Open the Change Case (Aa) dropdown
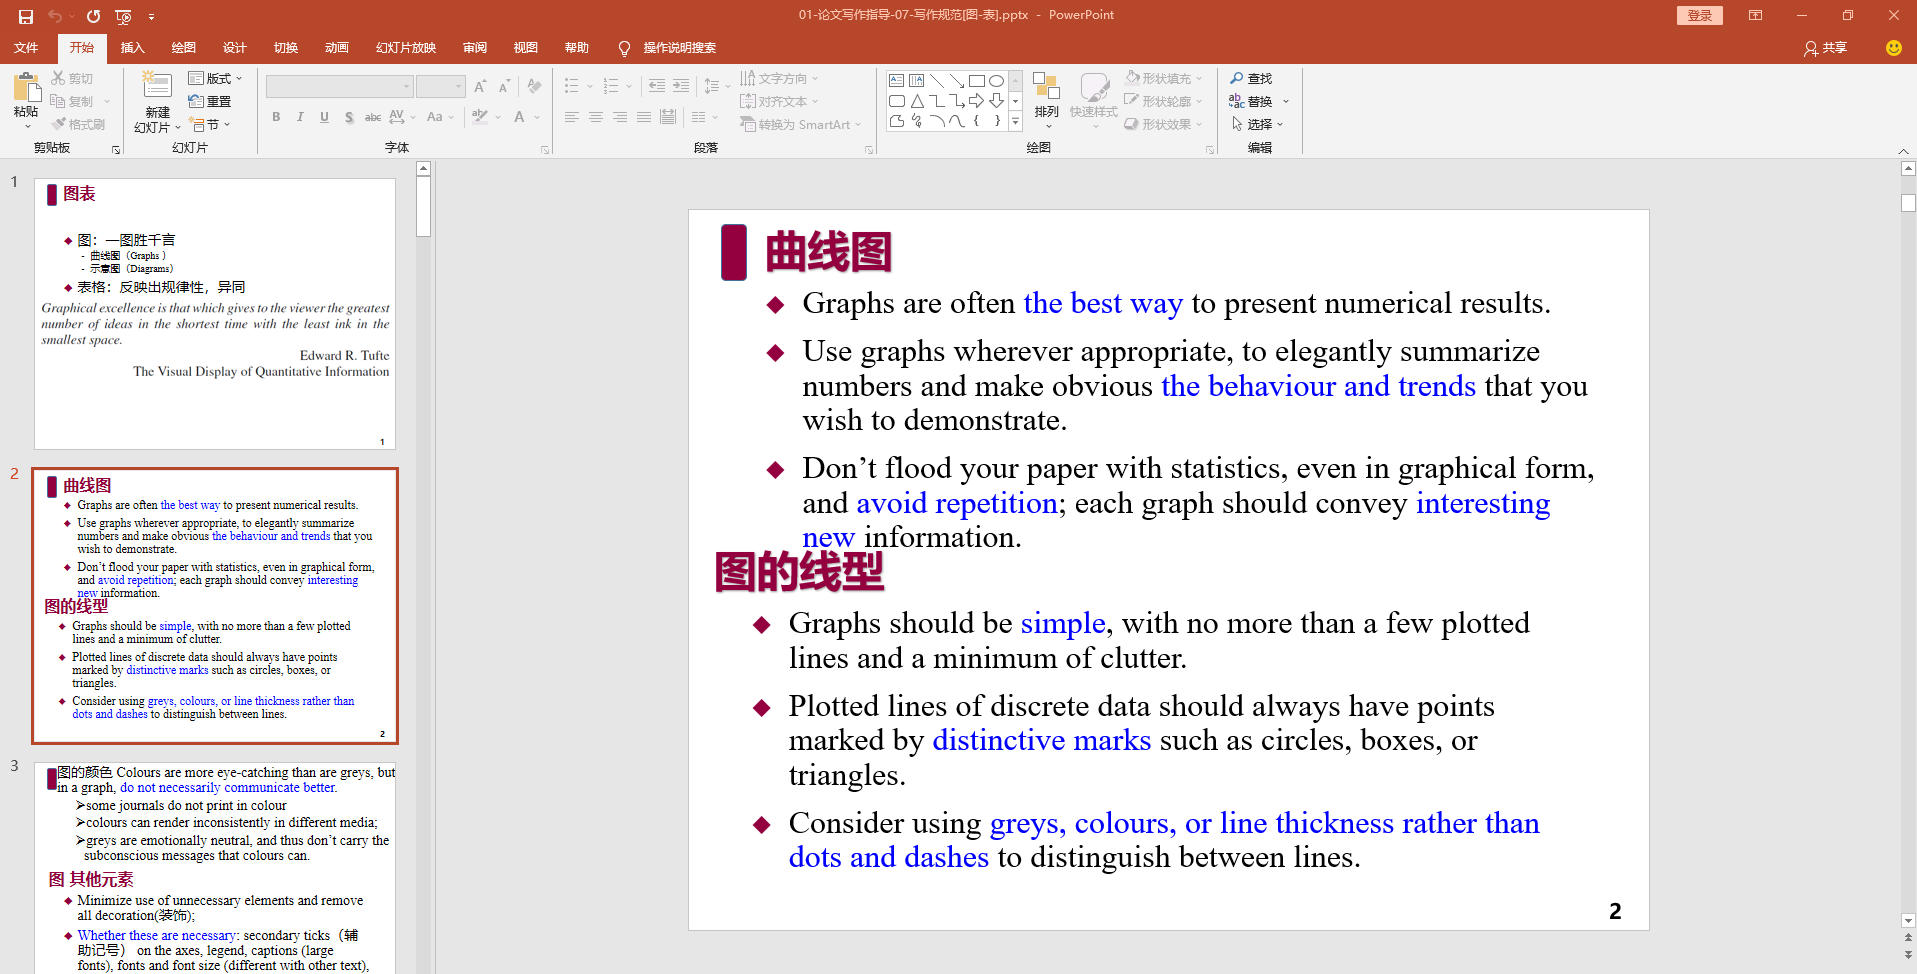This screenshot has width=1917, height=974. coord(440,117)
